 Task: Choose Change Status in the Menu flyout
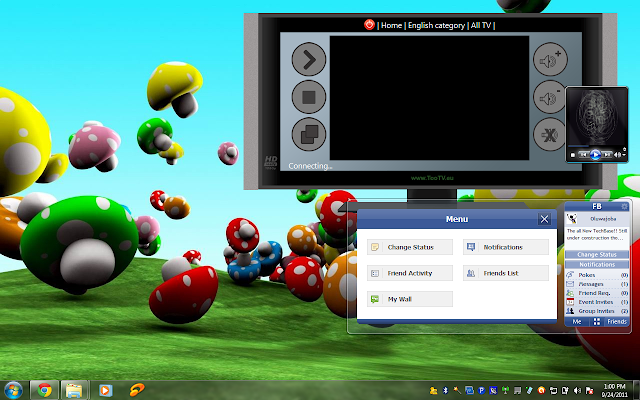(x=410, y=247)
